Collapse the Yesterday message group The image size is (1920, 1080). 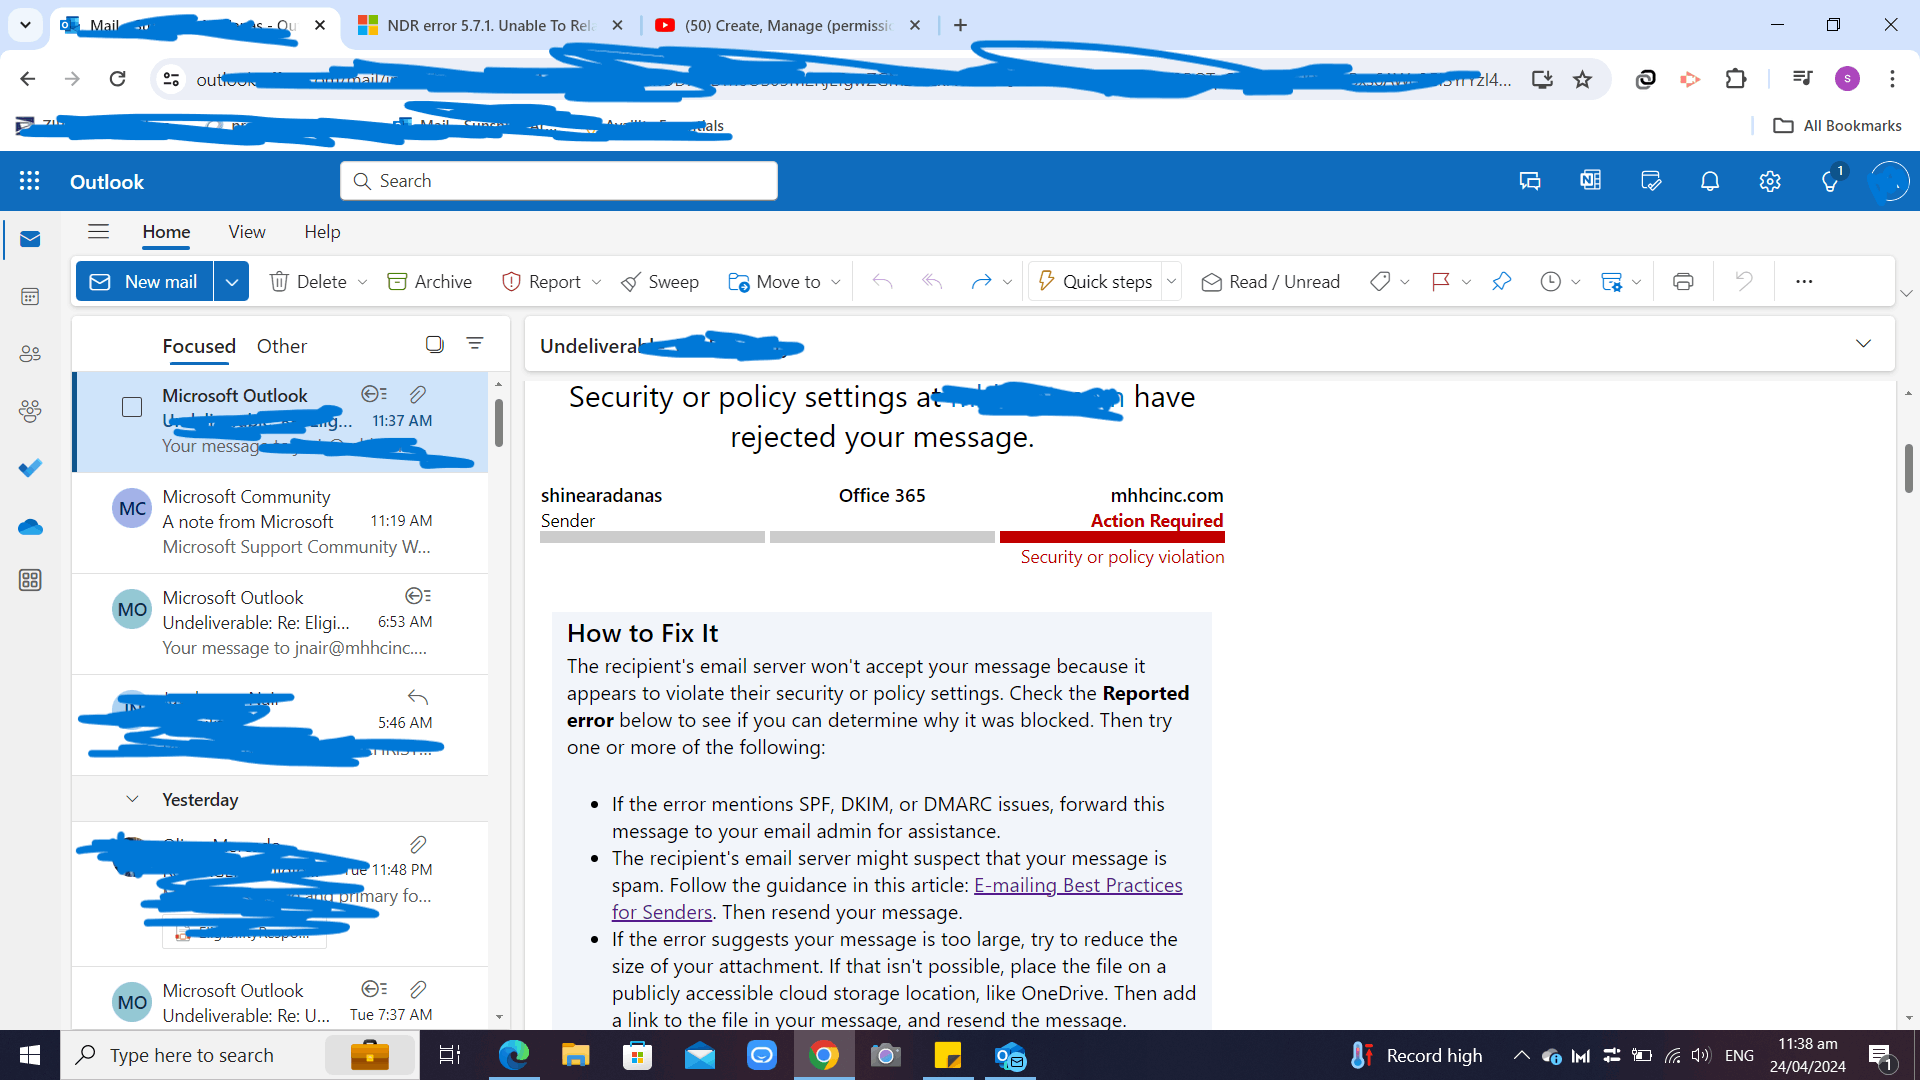point(132,799)
